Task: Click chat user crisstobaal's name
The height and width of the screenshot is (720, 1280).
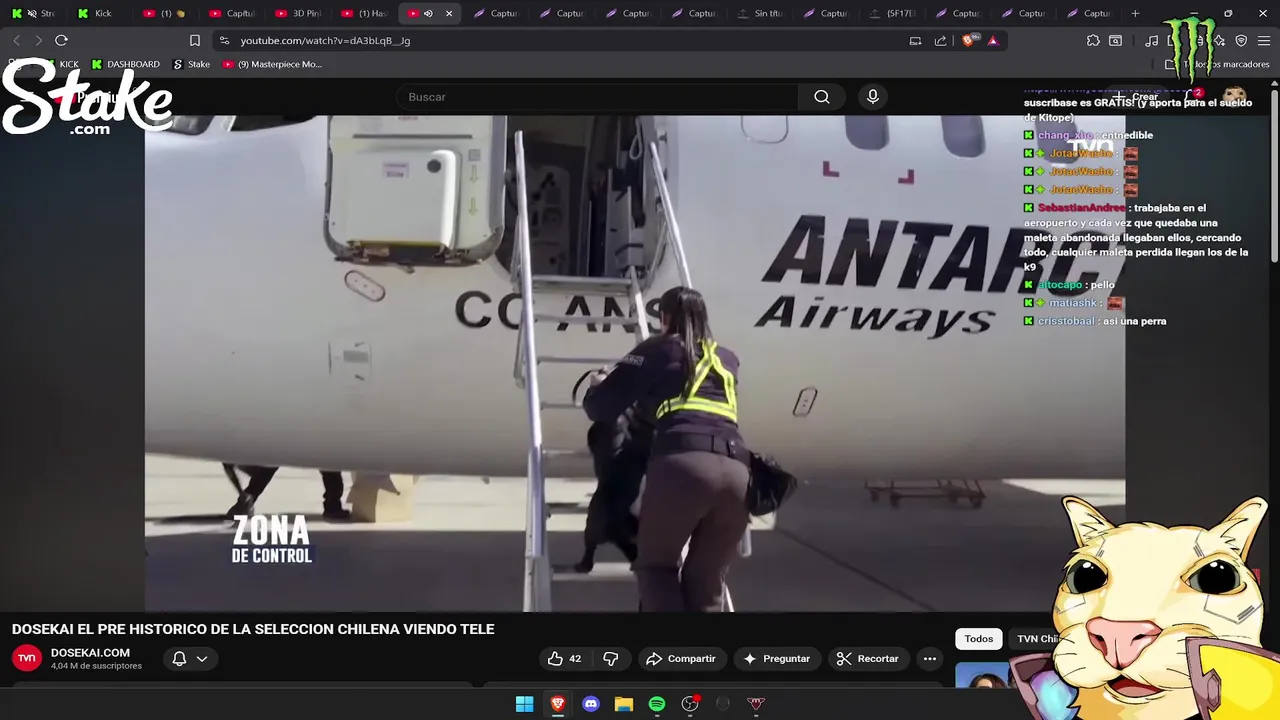Action: [x=1066, y=321]
